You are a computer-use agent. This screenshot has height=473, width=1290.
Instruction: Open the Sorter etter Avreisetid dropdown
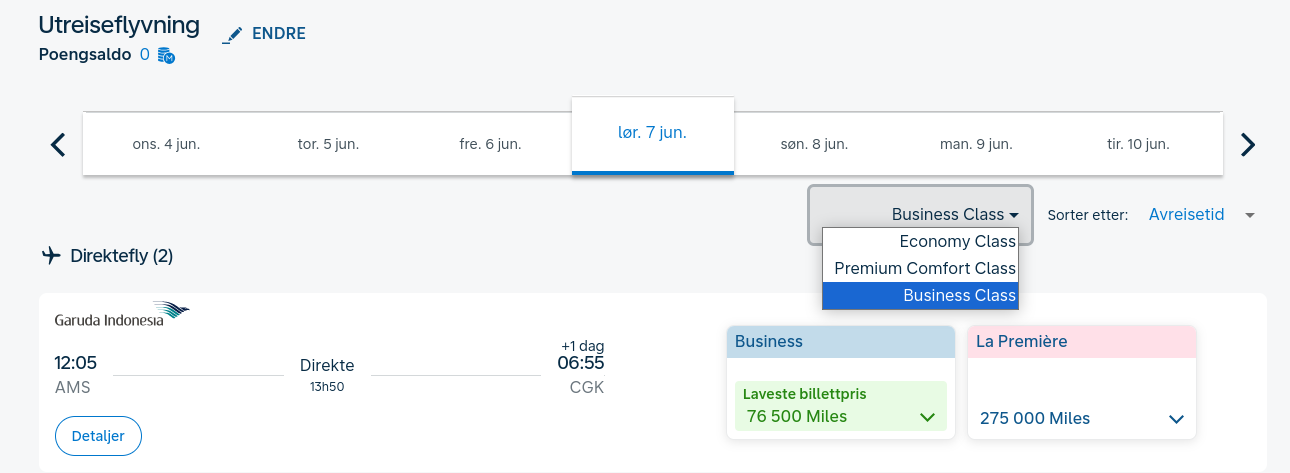[1200, 215]
